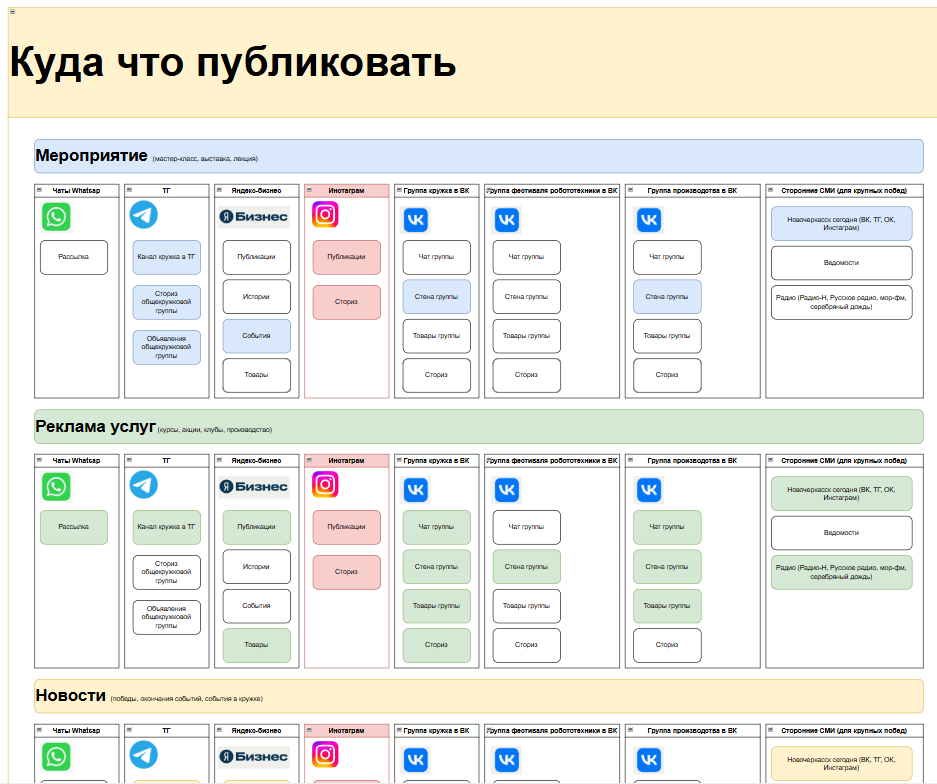The image size is (937, 784).
Task: Click the Instagram logo in the Мероприятие row
Action: point(326,214)
